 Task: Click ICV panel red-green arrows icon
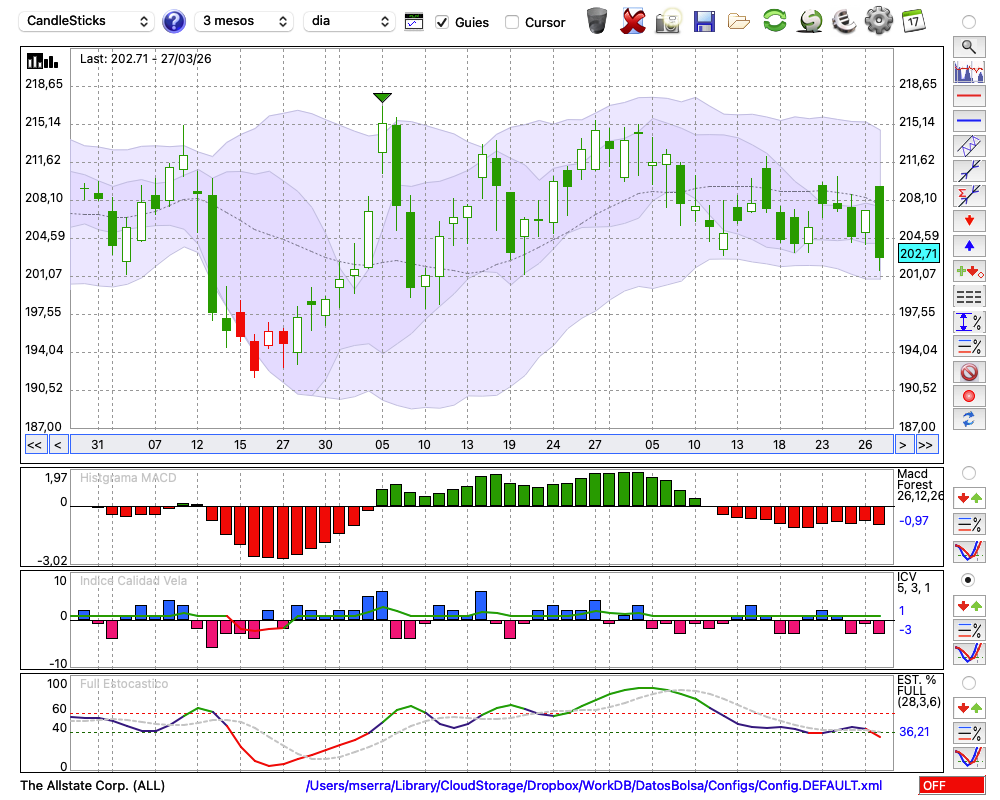[969, 605]
